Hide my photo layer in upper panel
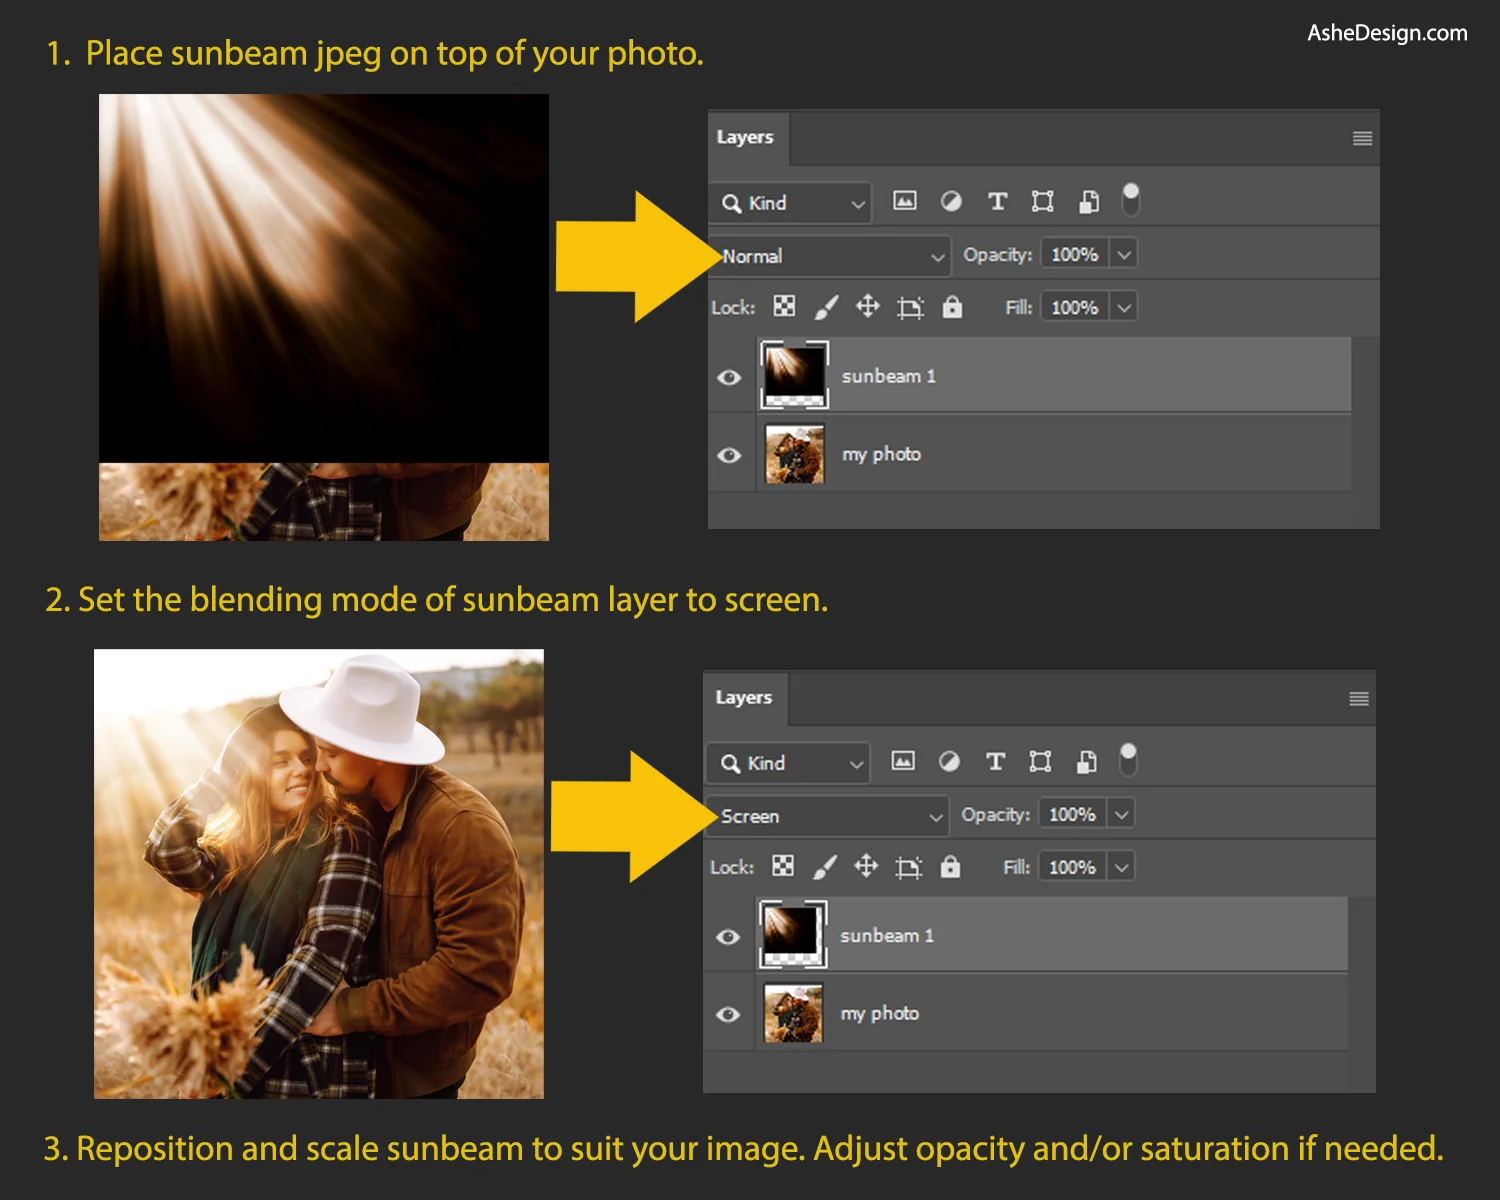 coord(730,455)
